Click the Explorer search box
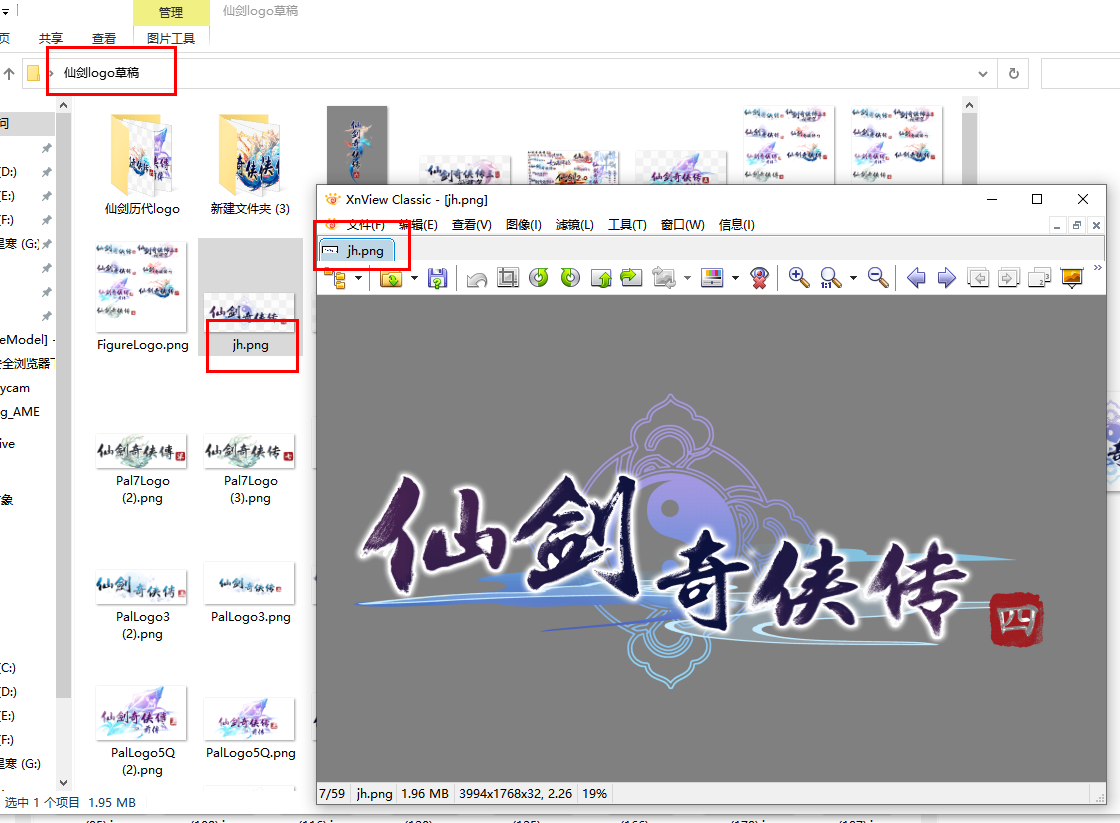This screenshot has width=1120, height=823. (1080, 74)
